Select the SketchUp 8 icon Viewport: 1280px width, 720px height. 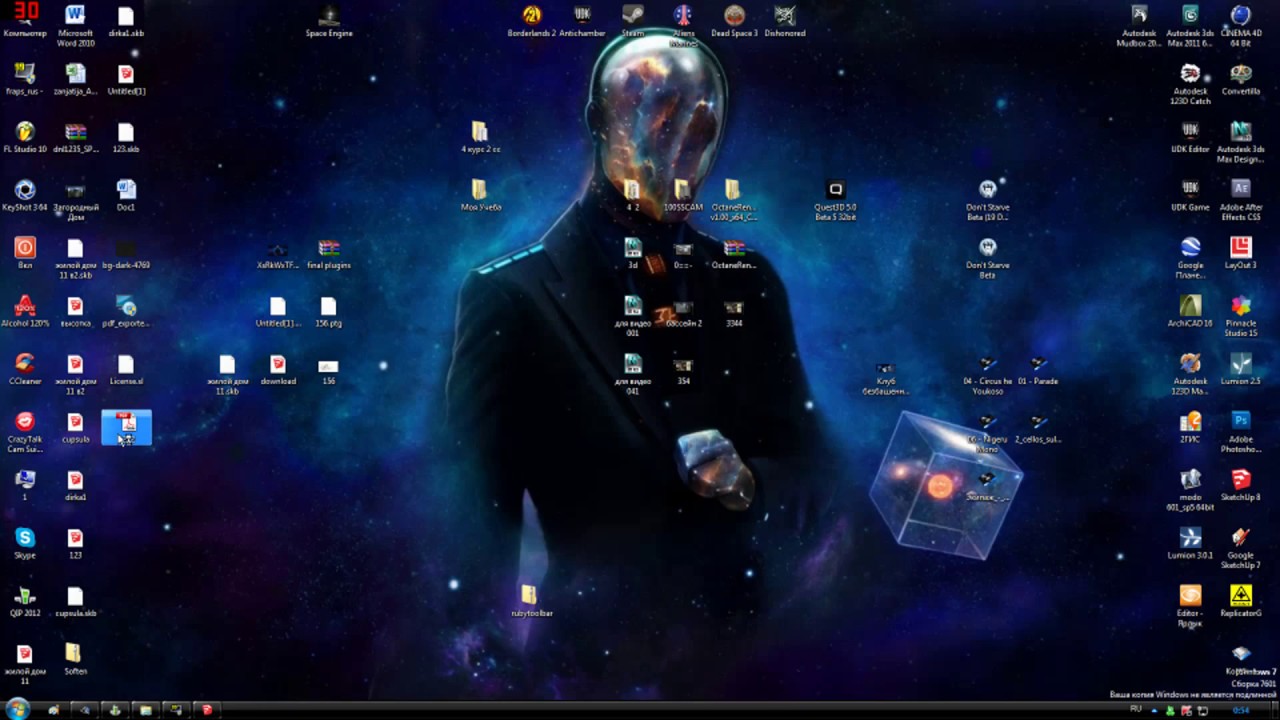(x=1241, y=484)
